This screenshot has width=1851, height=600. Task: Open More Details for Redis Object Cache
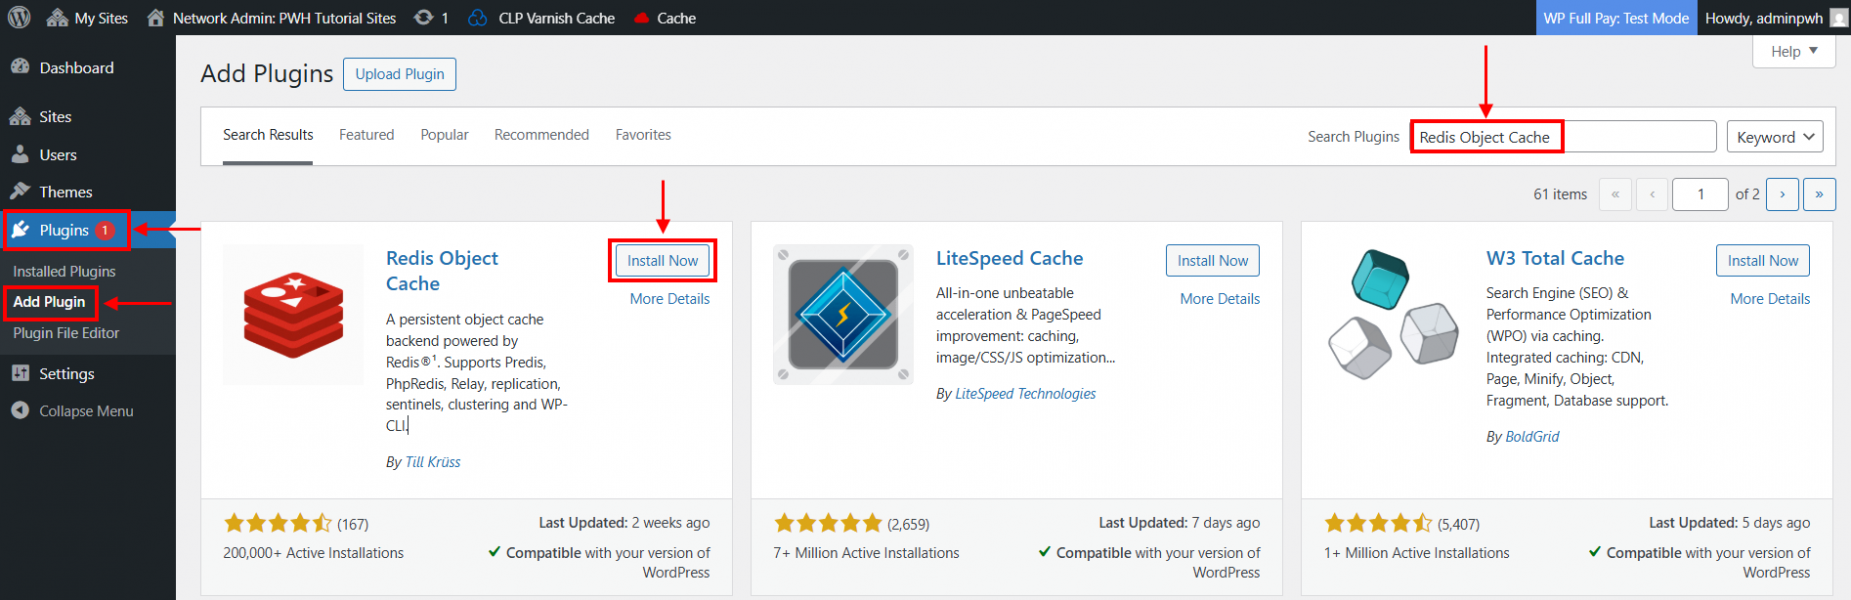point(670,299)
